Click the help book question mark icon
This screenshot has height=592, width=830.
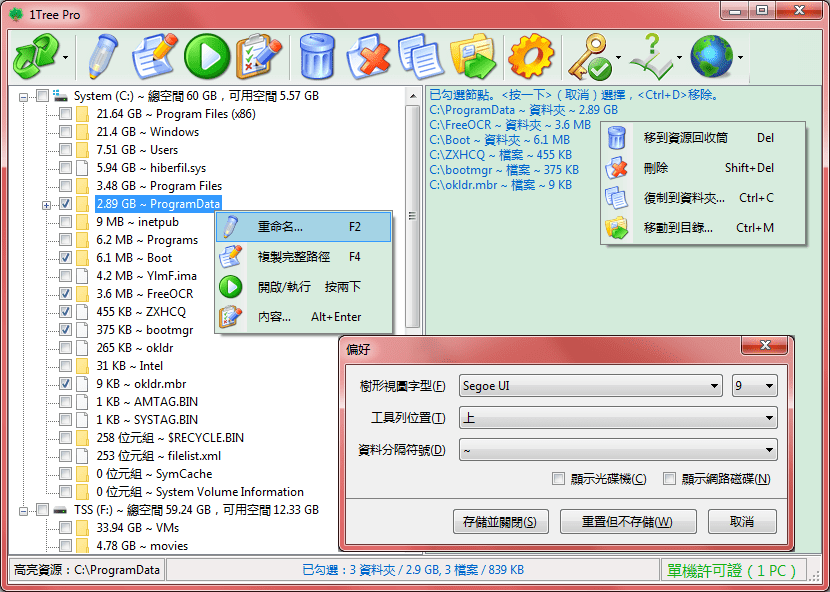(651, 57)
